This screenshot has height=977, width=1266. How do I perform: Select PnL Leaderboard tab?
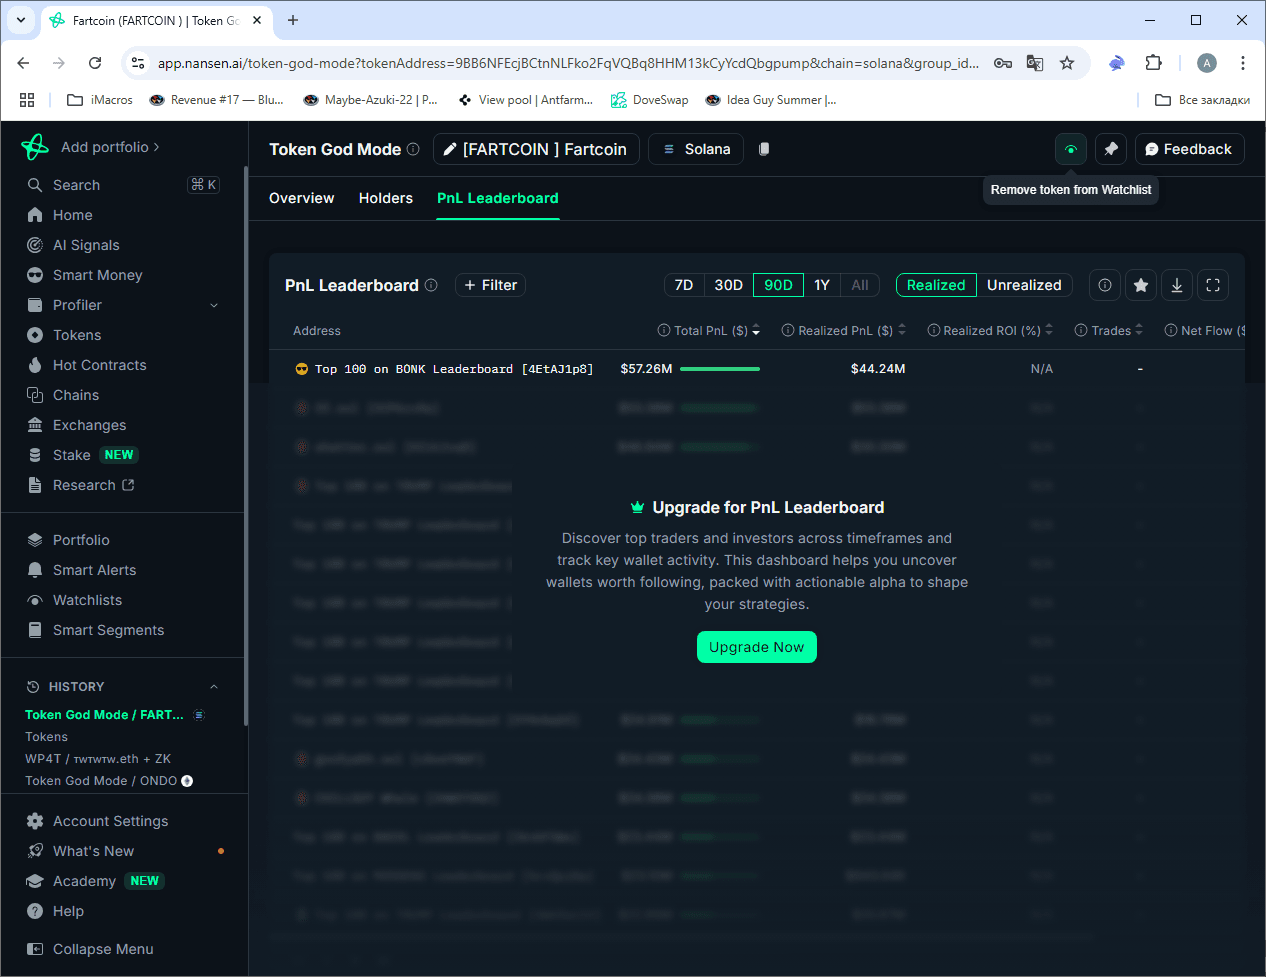(498, 198)
